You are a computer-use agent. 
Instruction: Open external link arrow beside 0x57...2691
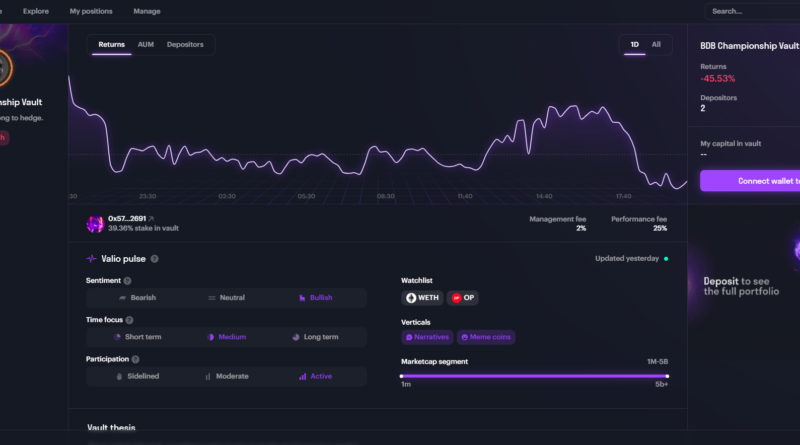pos(152,218)
